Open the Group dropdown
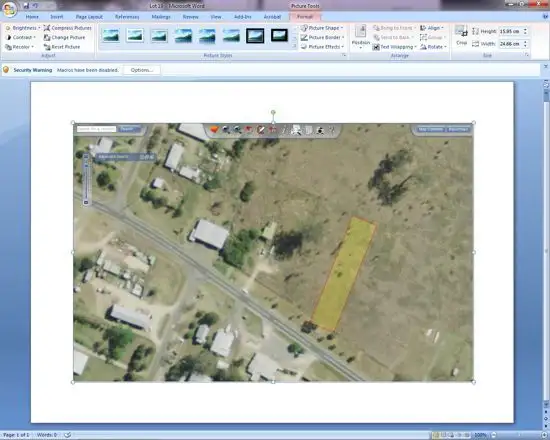Screen dimensions: 550x440 pos(433,37)
